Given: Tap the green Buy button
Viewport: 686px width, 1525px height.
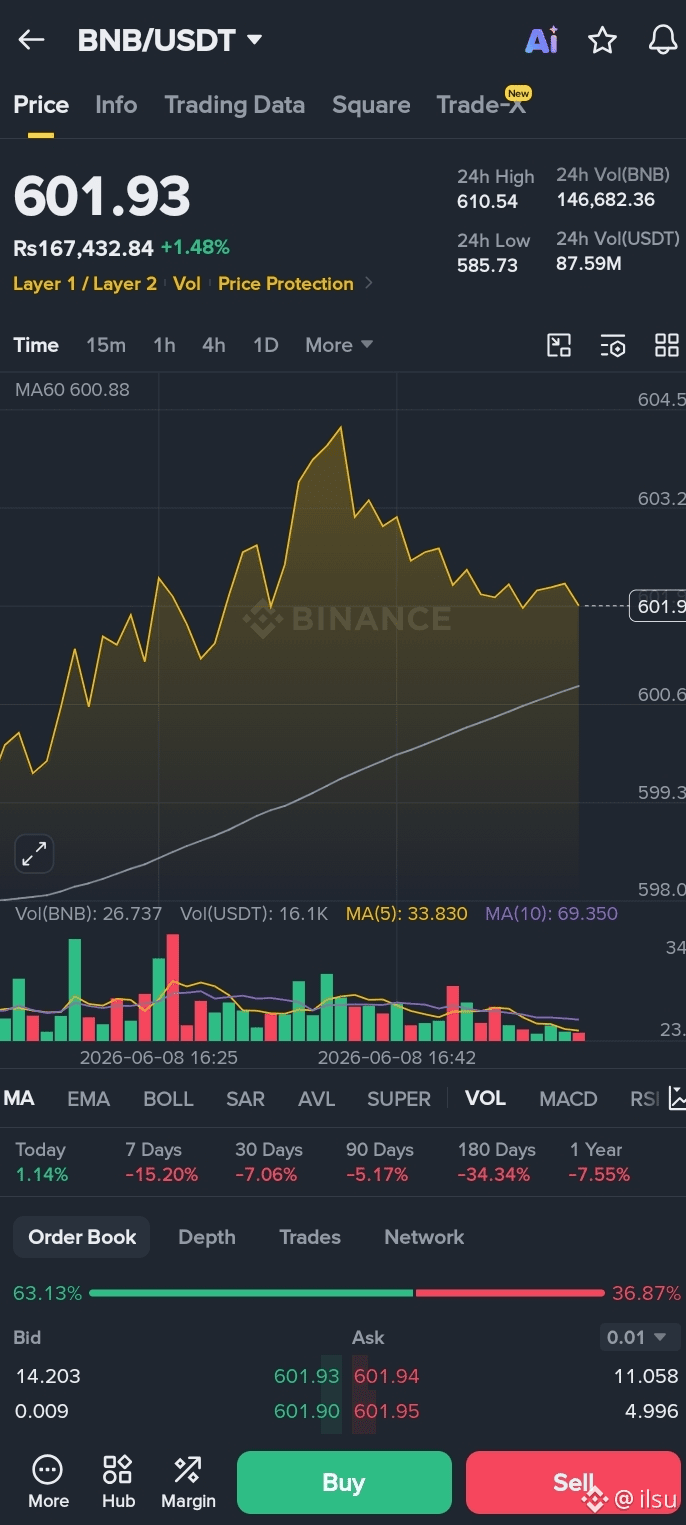Looking at the screenshot, I should click(x=344, y=1482).
